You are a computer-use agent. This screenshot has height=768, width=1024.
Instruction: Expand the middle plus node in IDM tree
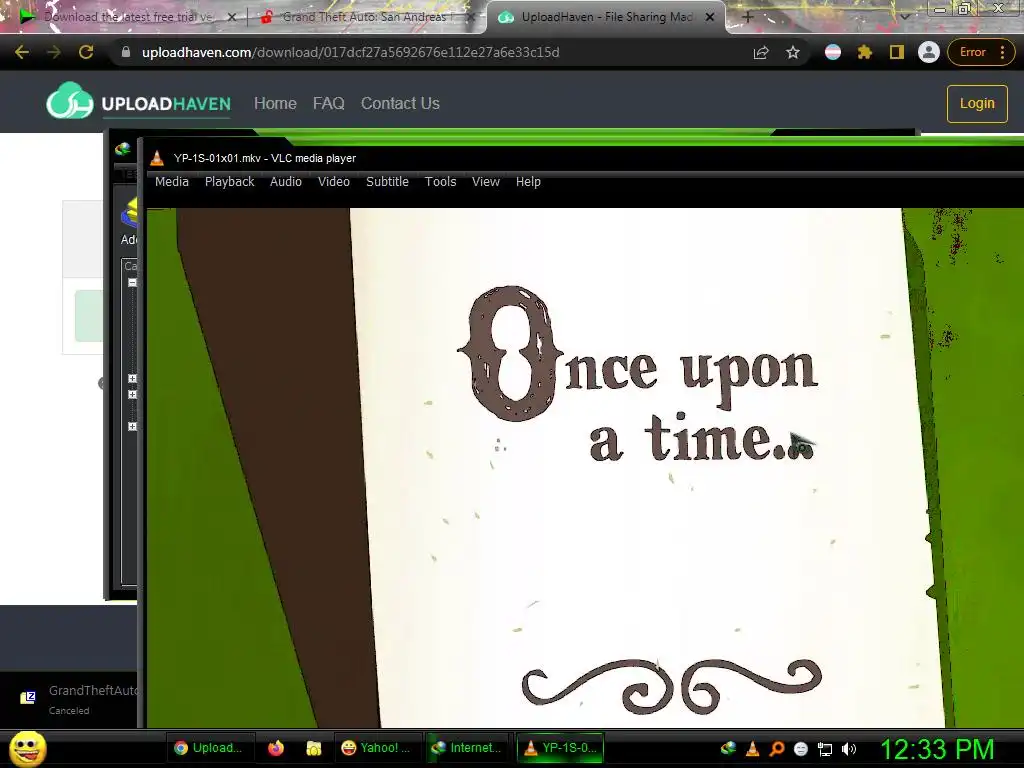click(x=133, y=394)
